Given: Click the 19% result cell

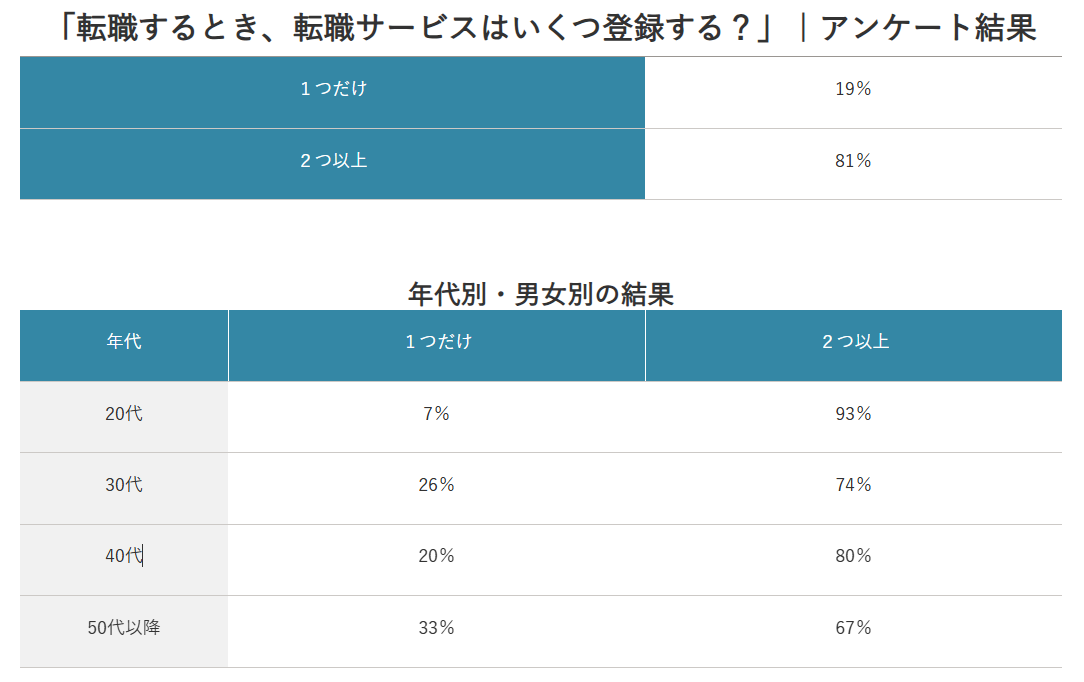Looking at the screenshot, I should [853, 89].
